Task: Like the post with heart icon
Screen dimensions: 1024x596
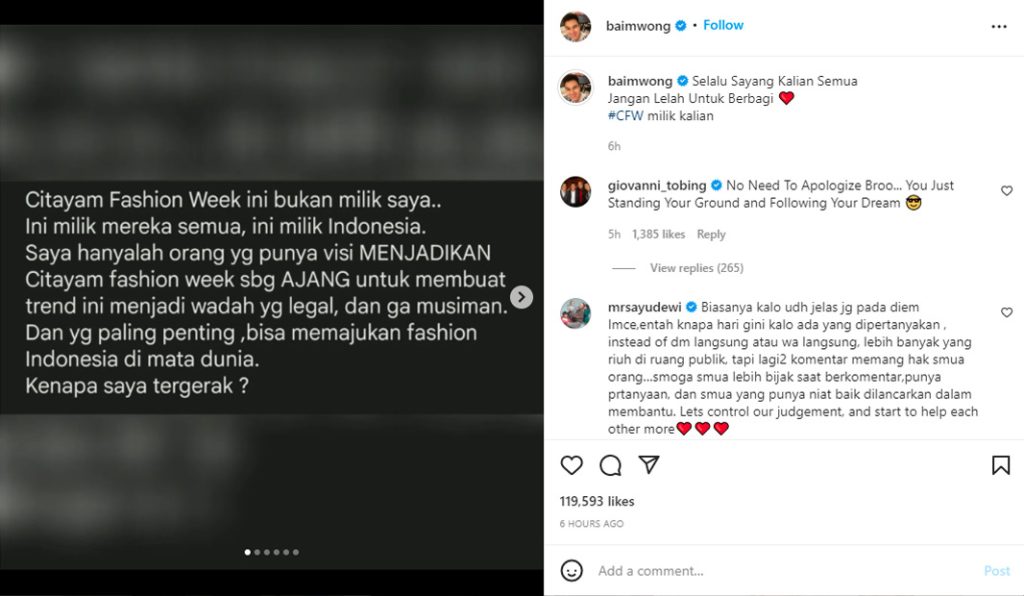Action: (x=571, y=465)
